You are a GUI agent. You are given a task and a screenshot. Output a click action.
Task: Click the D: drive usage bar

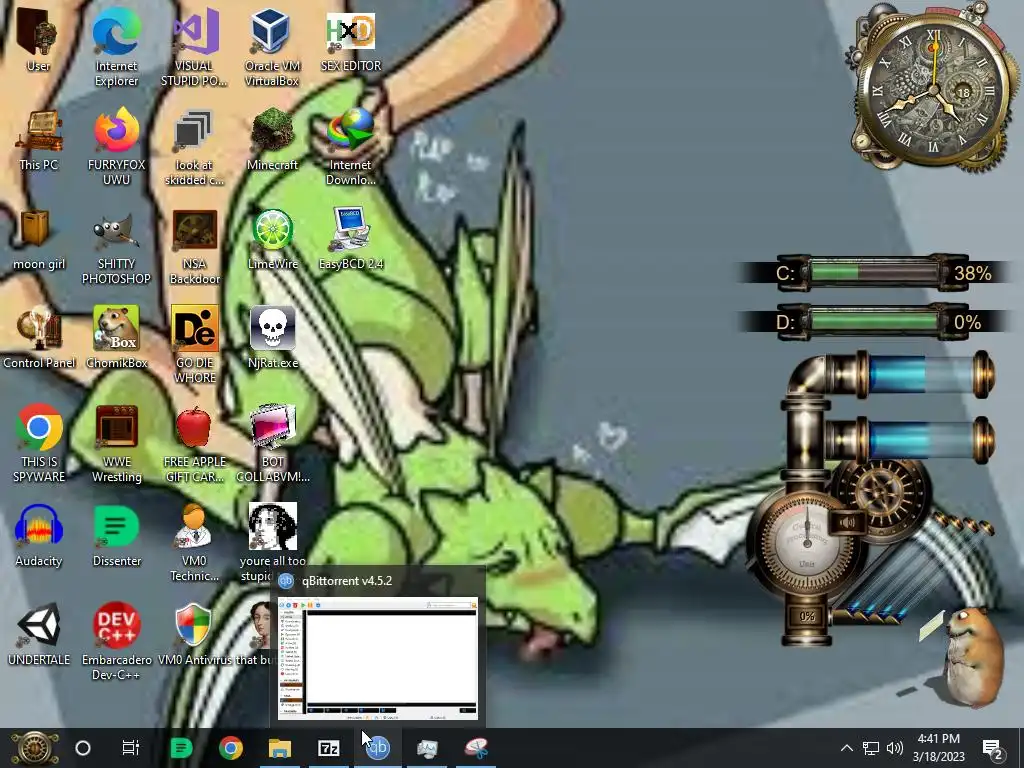click(x=875, y=322)
